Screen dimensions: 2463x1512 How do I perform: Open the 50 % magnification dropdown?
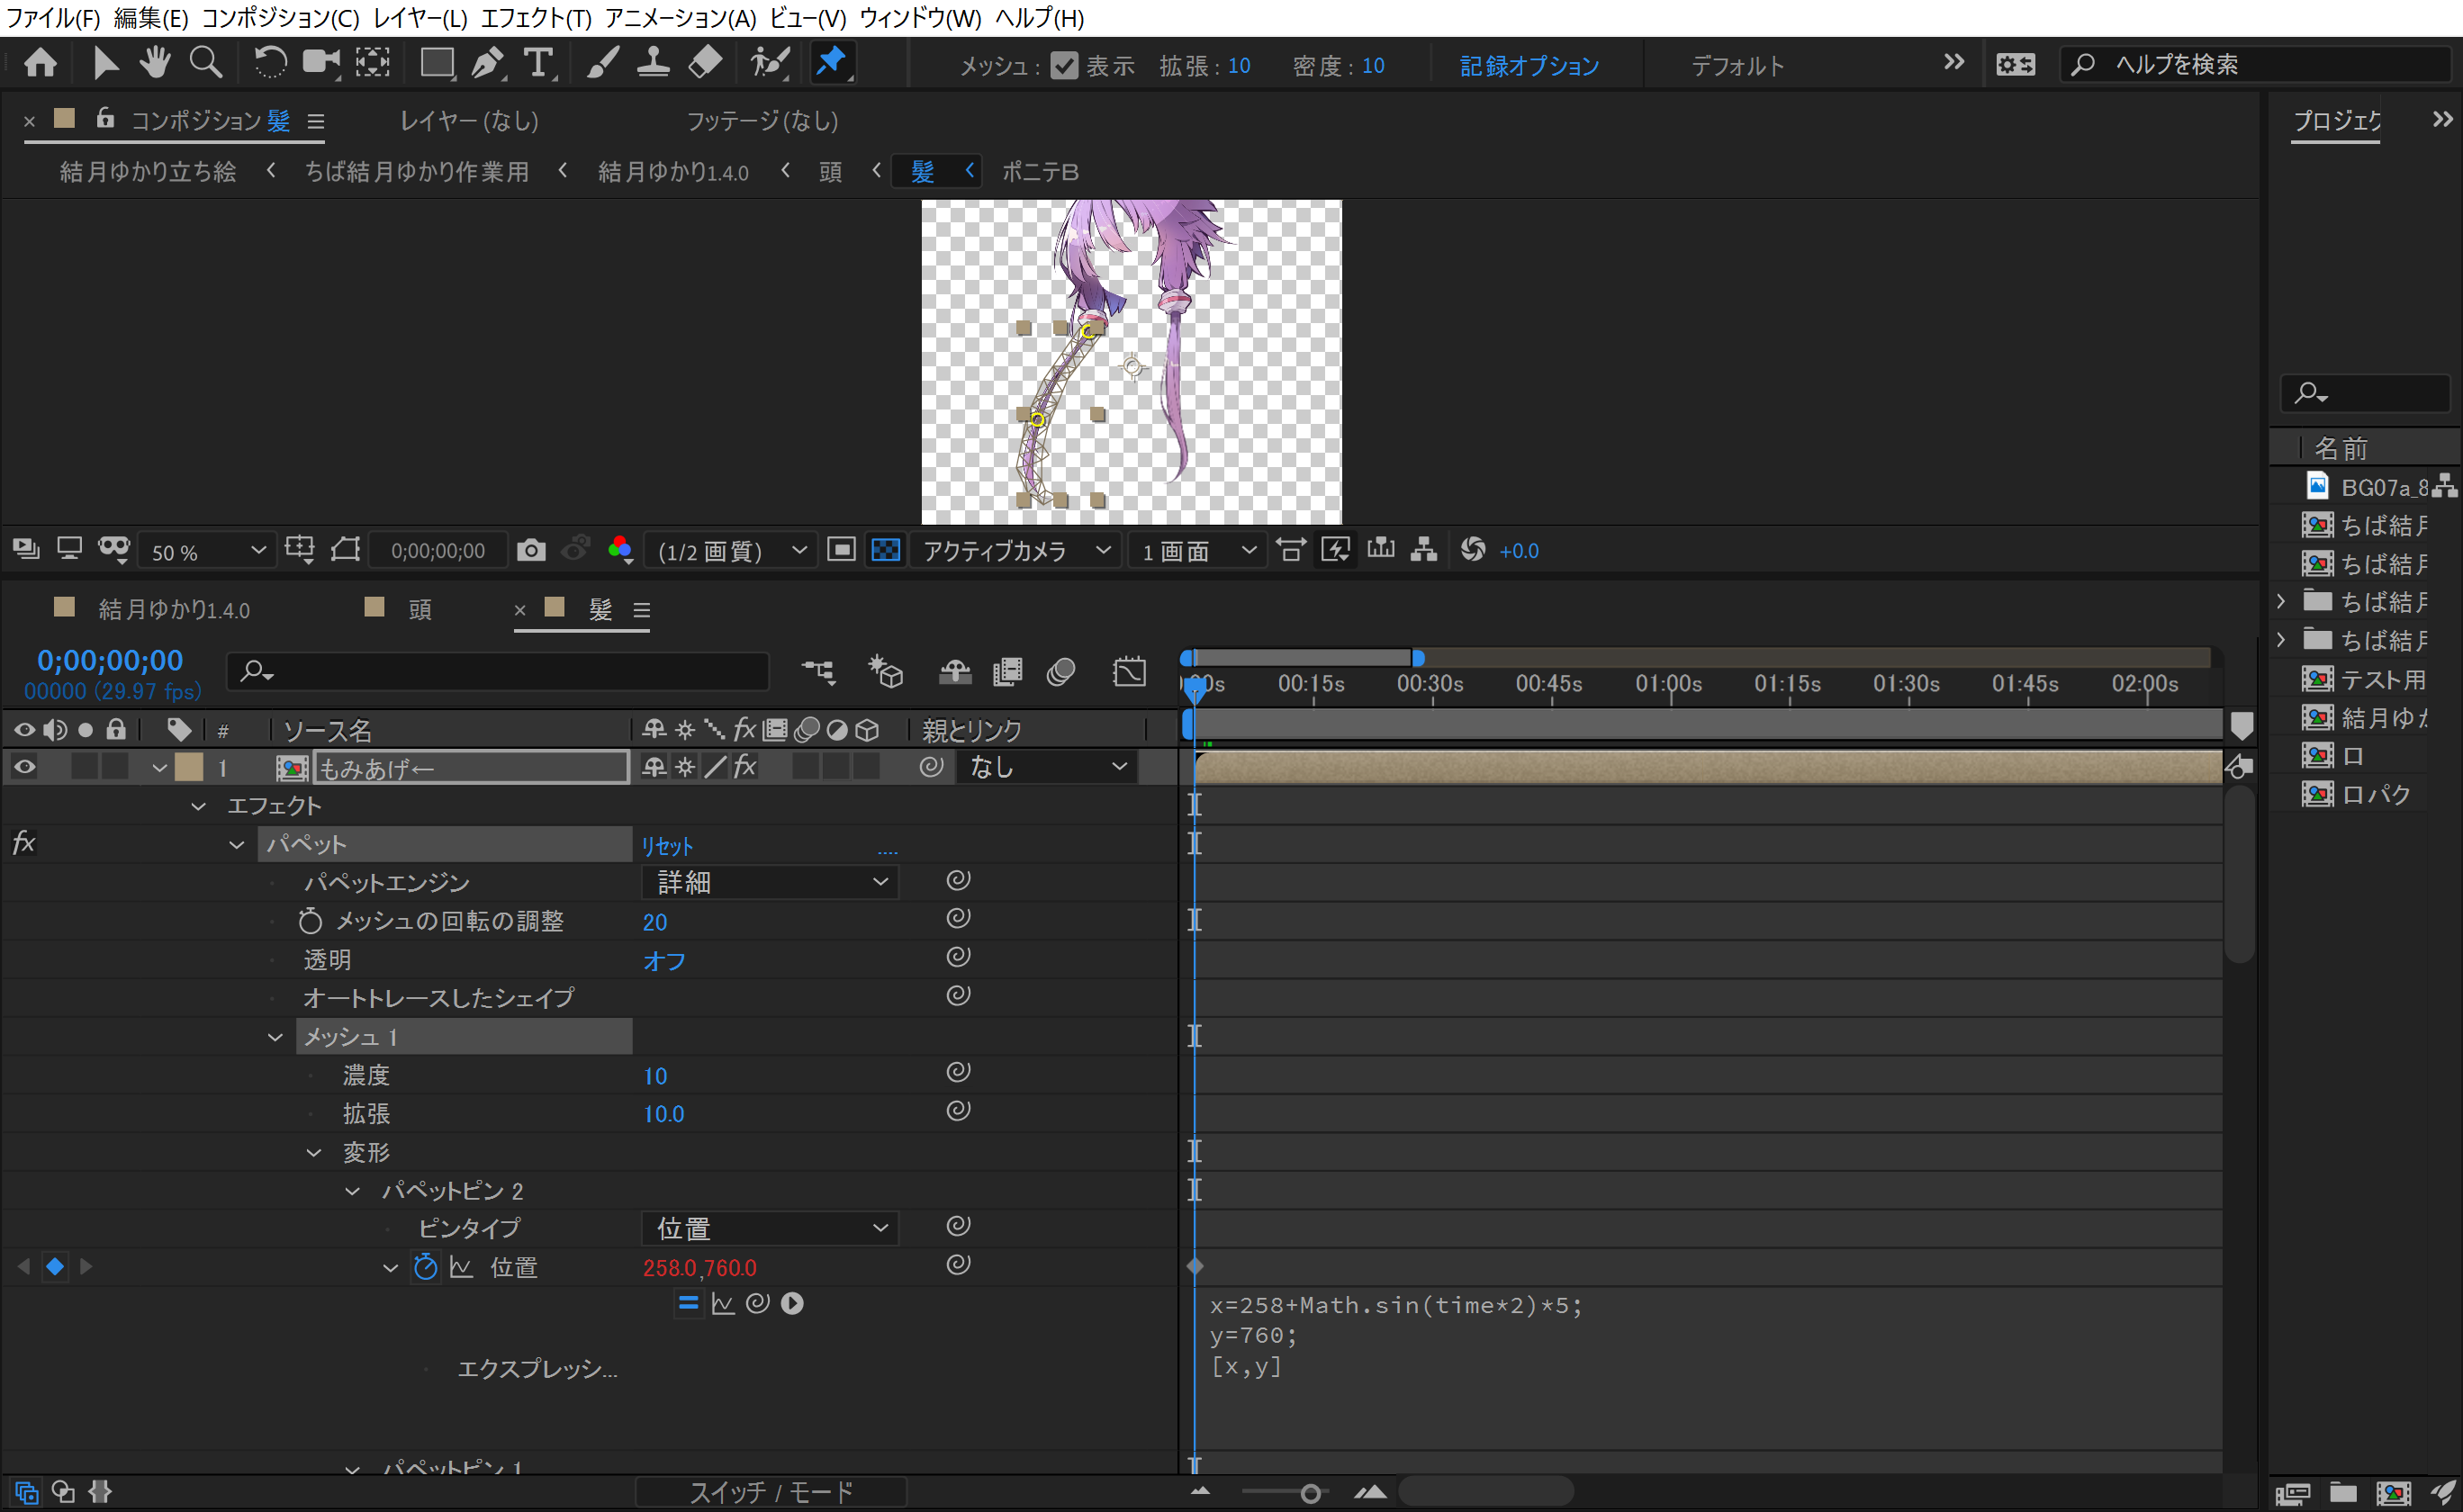tap(207, 551)
